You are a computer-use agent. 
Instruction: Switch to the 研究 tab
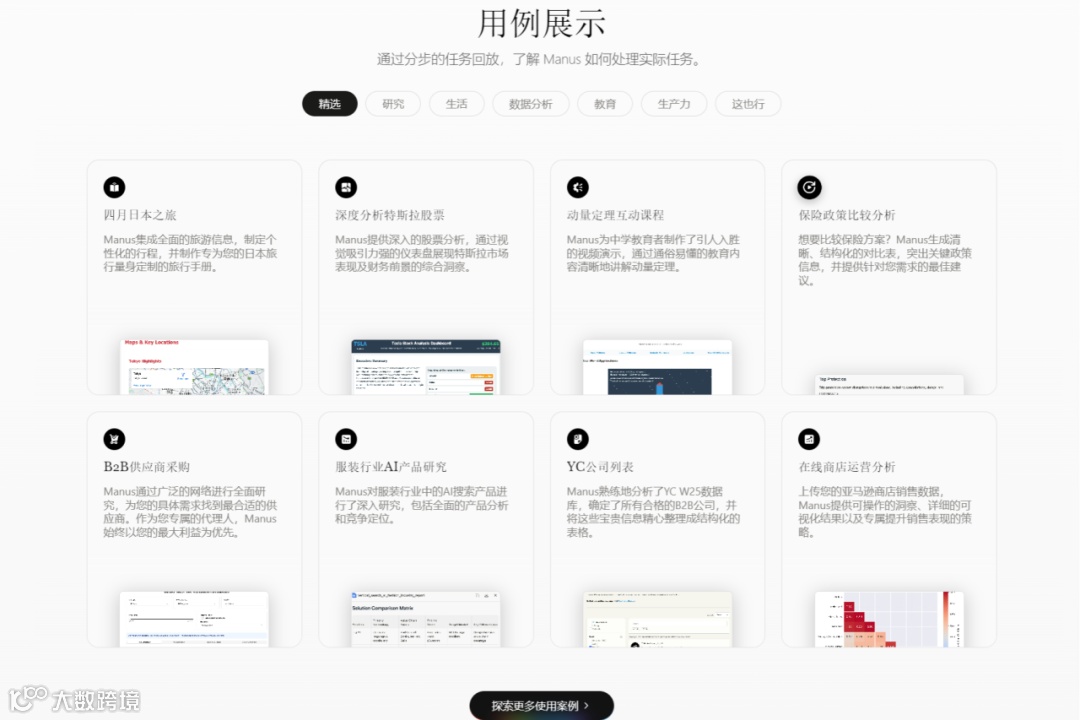pos(393,103)
